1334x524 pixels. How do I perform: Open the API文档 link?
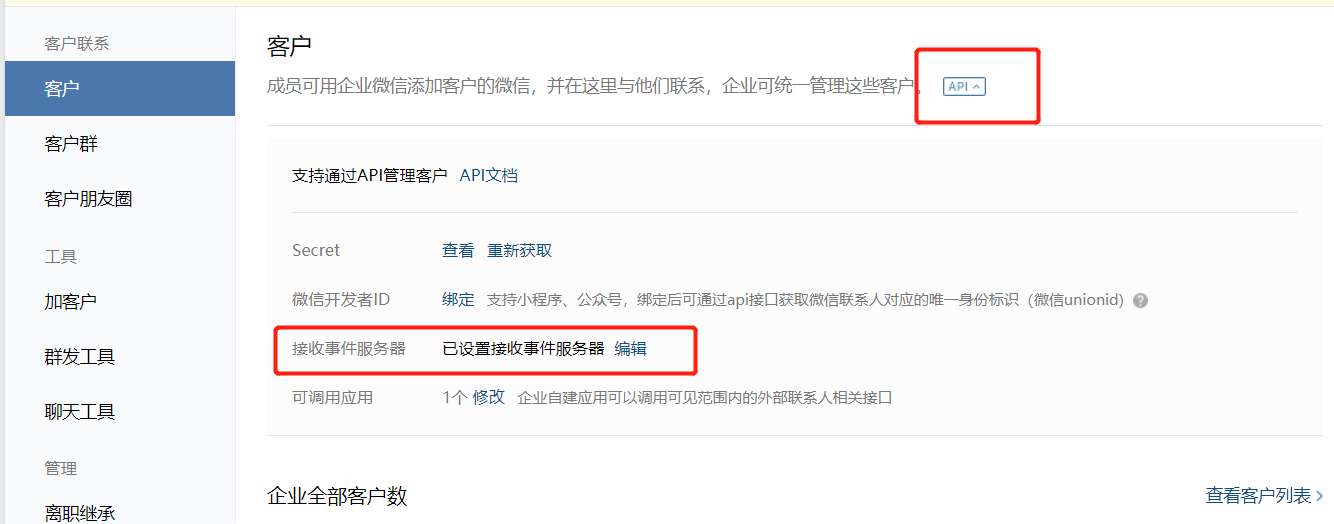pyautogui.click(x=489, y=175)
